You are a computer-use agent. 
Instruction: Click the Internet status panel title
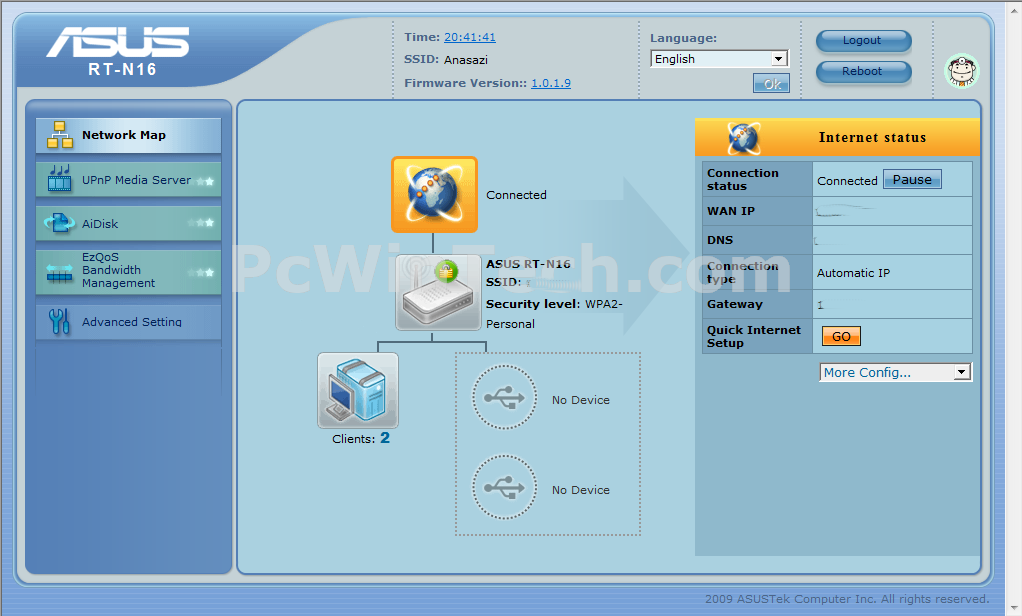[x=872, y=138]
